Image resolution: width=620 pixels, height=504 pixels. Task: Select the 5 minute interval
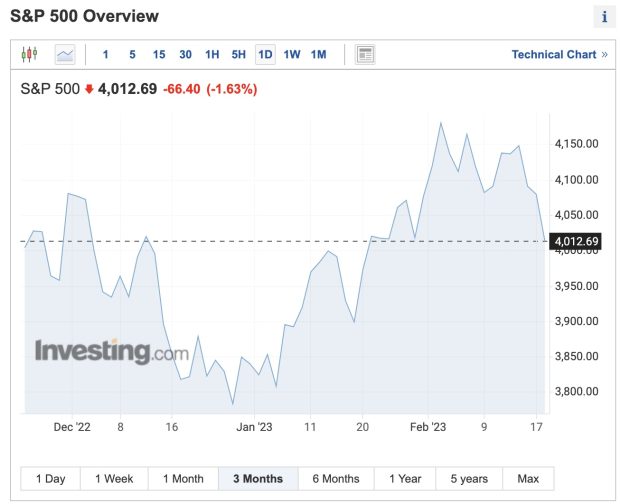[x=132, y=55]
